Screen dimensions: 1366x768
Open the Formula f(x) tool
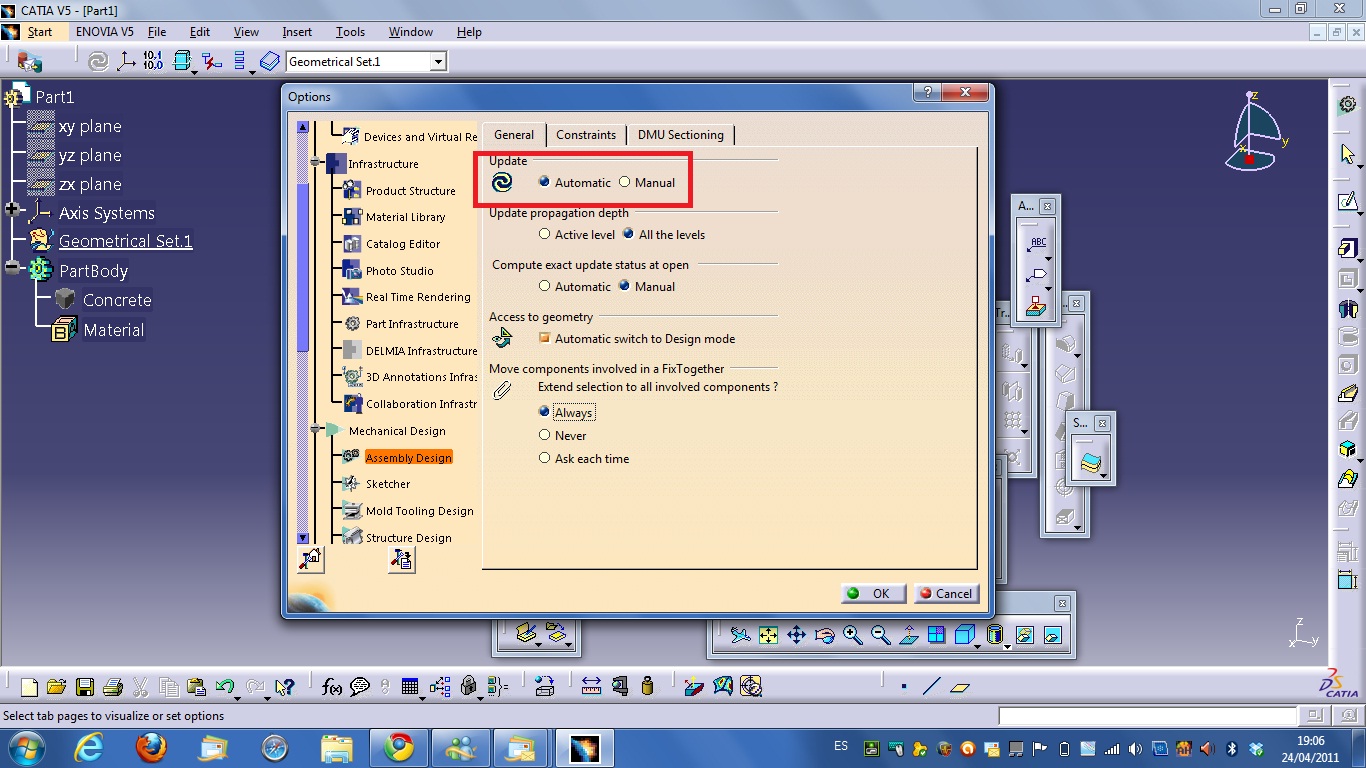pos(332,687)
